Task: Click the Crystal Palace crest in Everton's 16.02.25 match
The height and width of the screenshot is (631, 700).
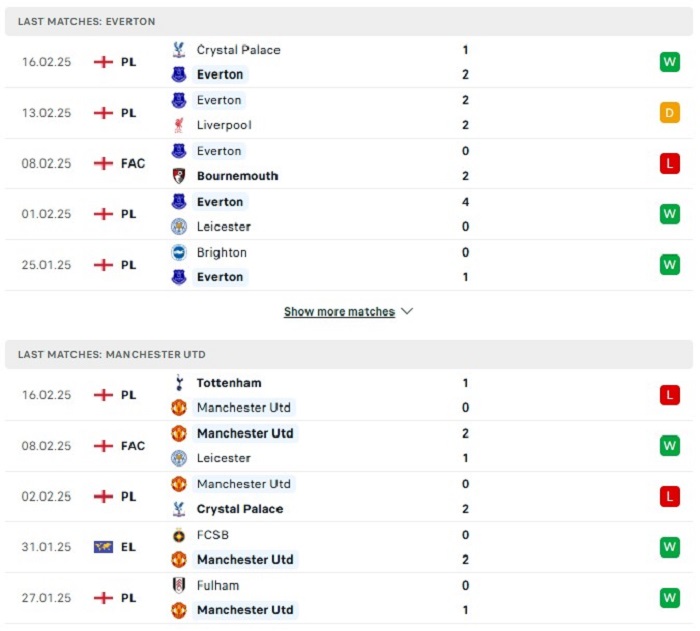Action: (179, 50)
